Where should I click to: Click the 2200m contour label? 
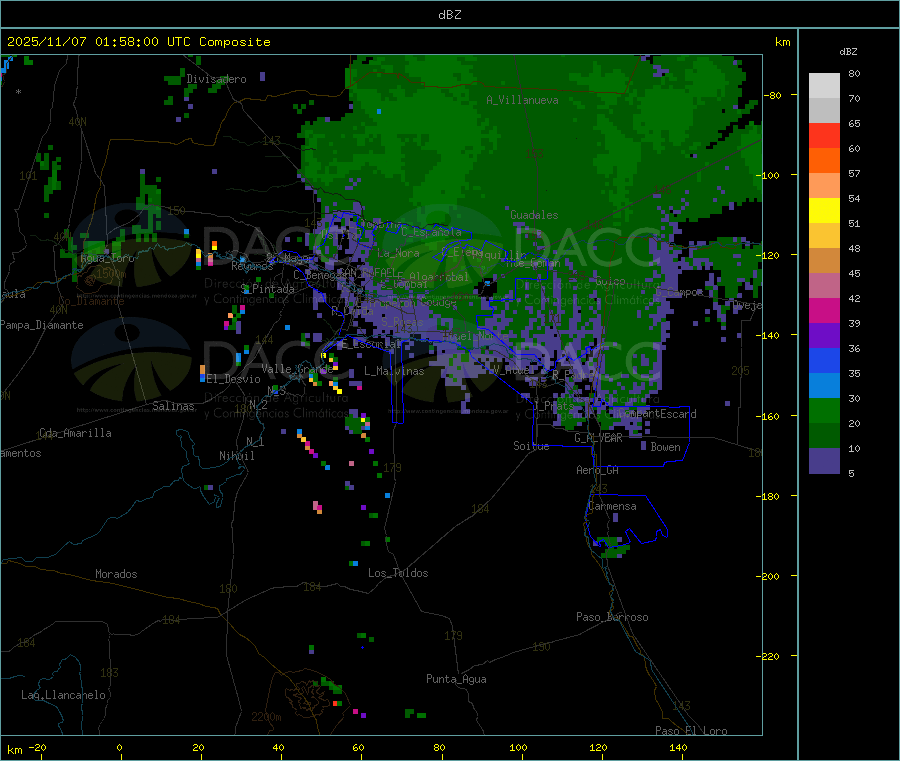coord(266,717)
